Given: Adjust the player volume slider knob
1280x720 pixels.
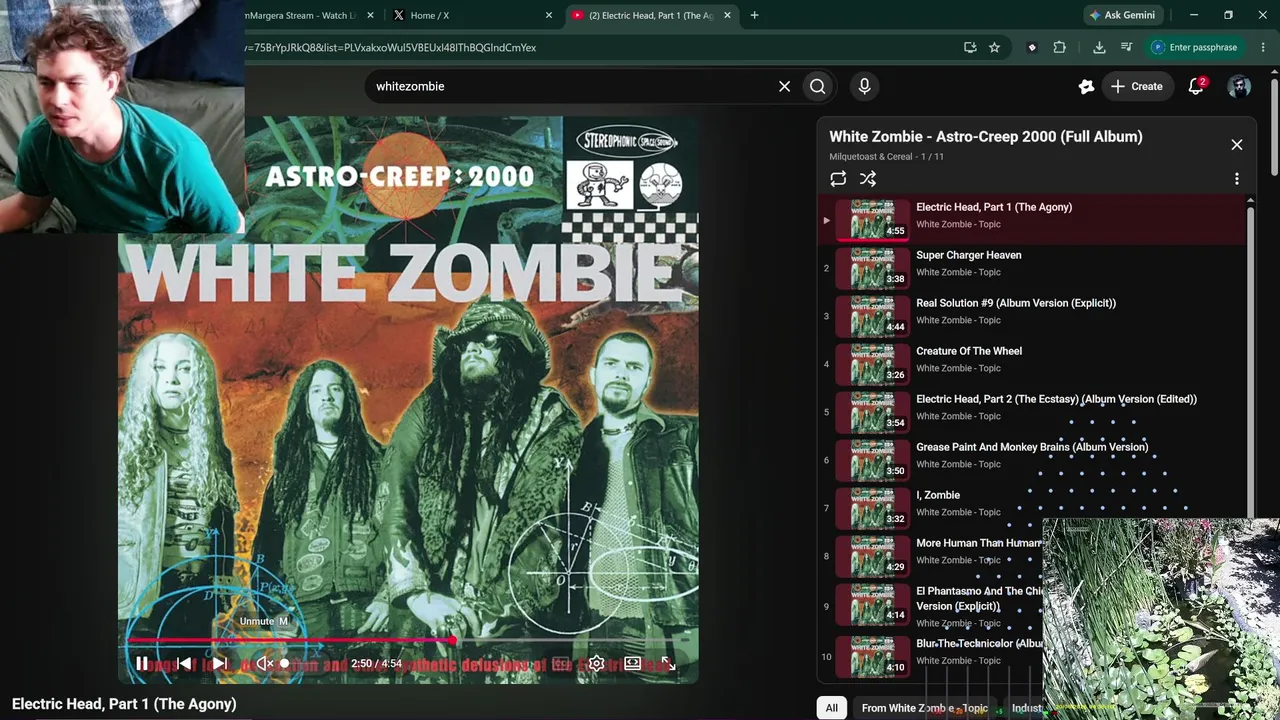Looking at the screenshot, I should pos(284,663).
